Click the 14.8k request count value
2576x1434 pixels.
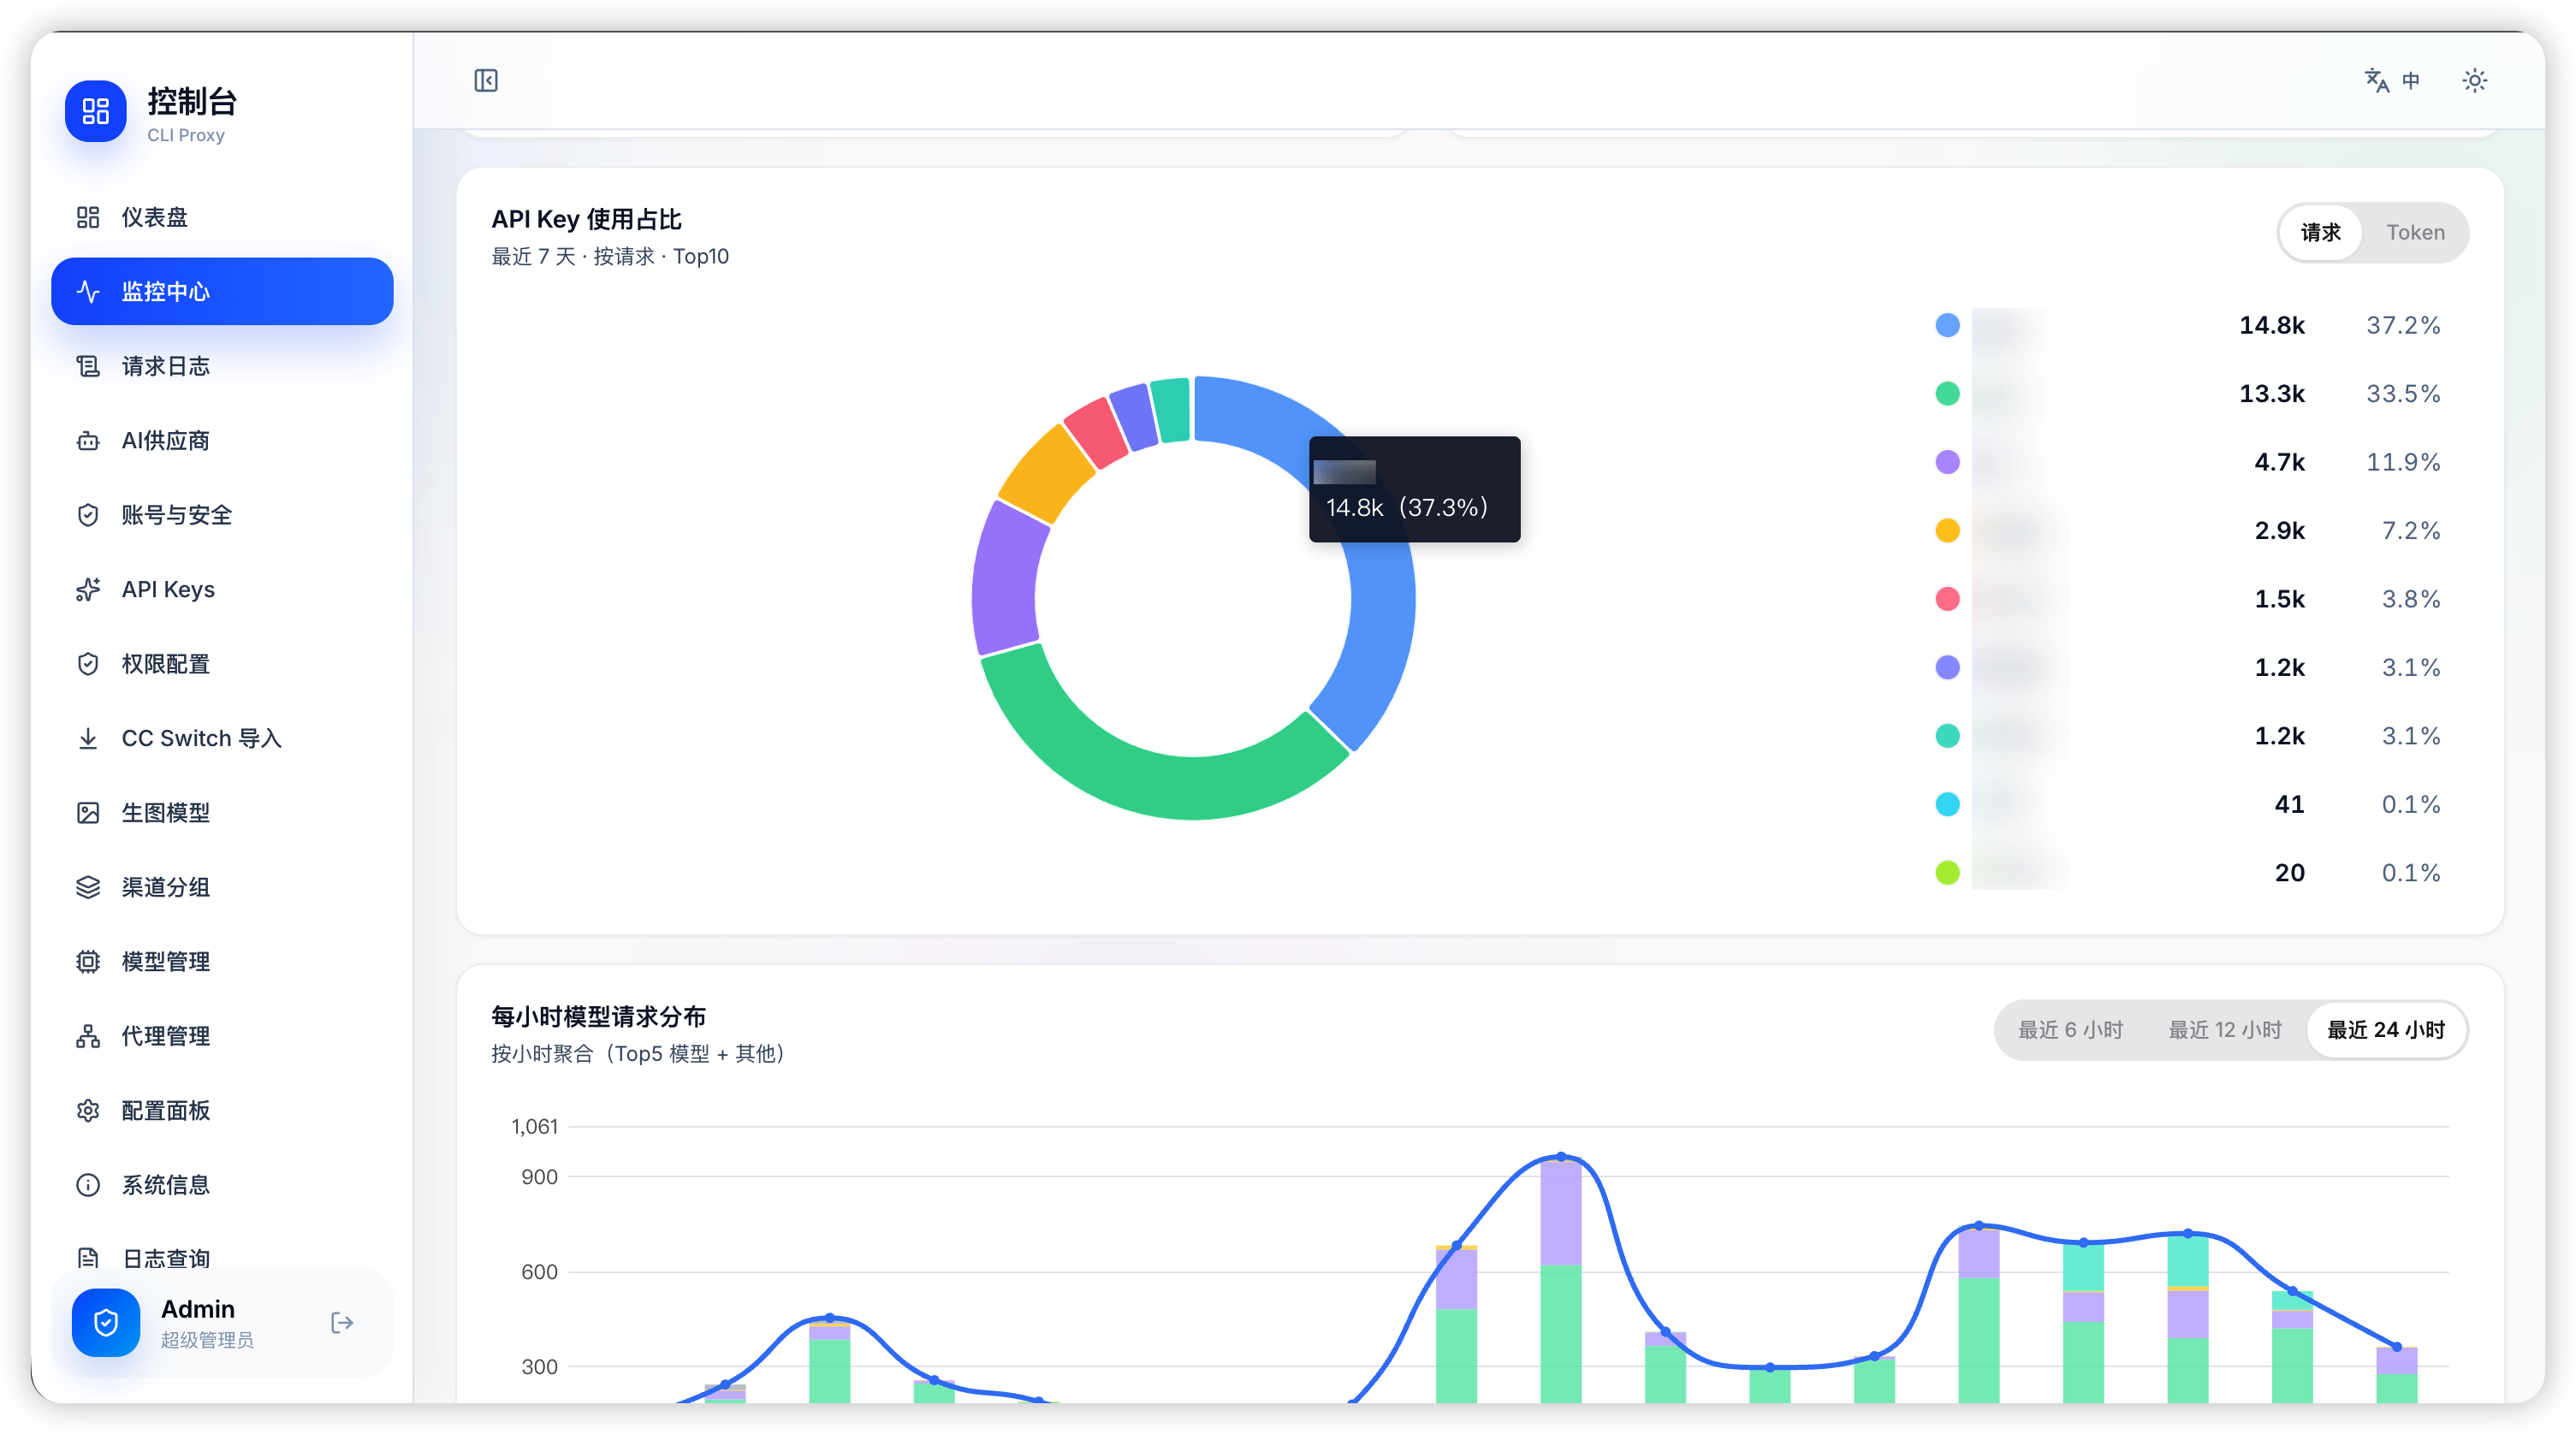tap(2271, 325)
